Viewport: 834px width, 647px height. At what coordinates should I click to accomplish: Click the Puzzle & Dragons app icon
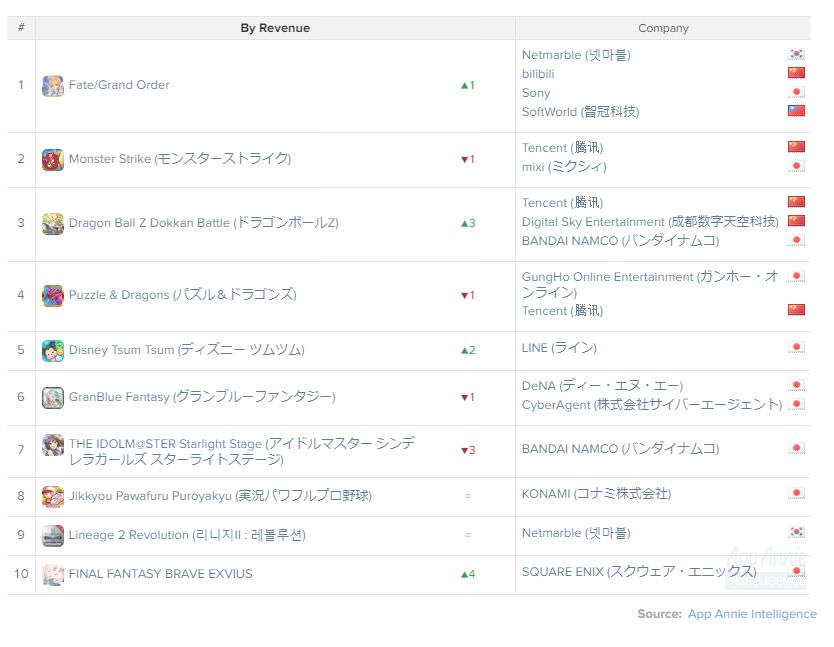53,296
